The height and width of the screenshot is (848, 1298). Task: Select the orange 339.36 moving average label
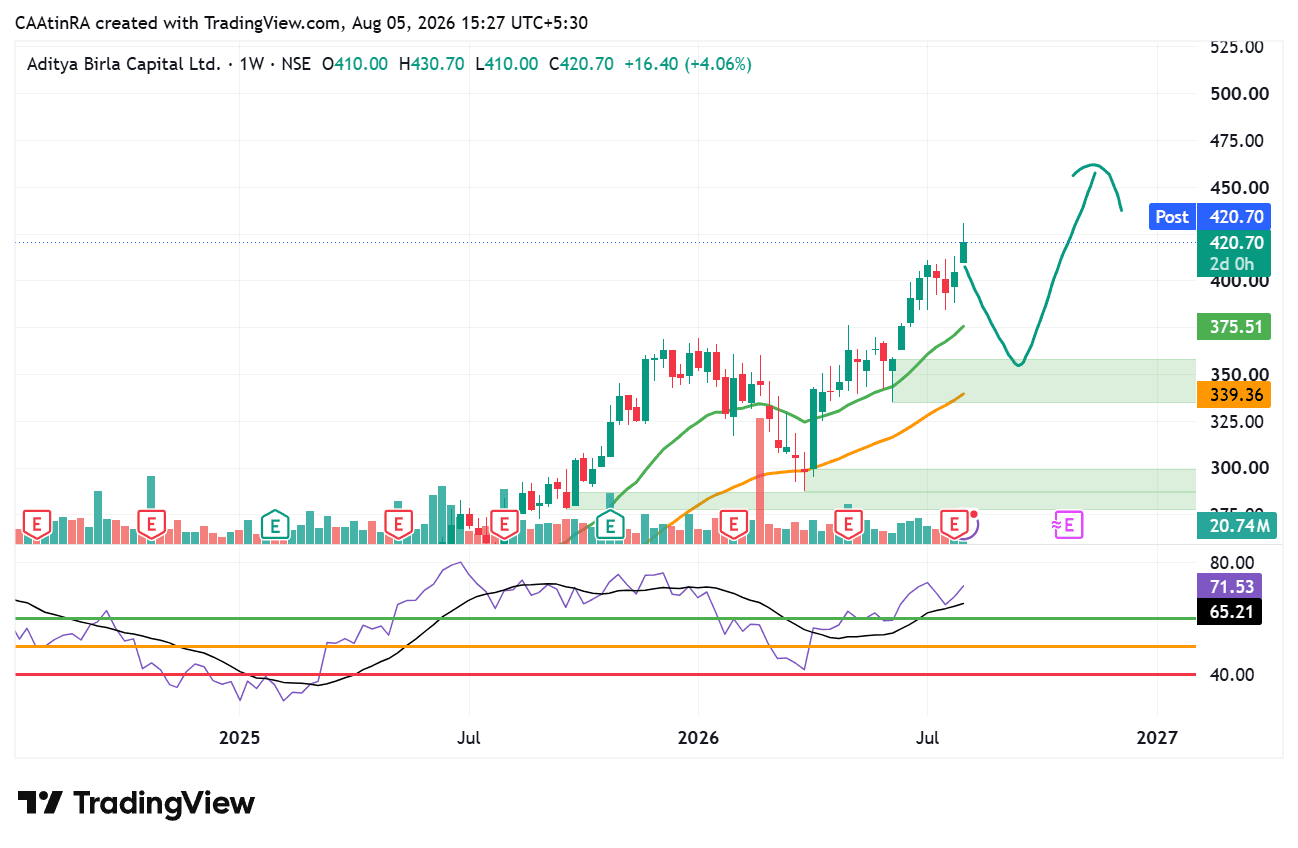[x=1234, y=394]
